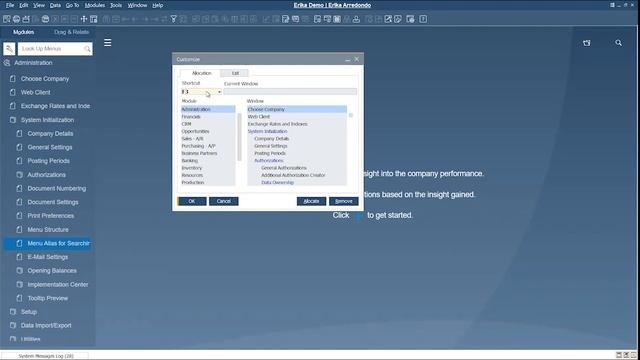Click the Web Client document icon in sidebar

pyautogui.click(x=13, y=92)
